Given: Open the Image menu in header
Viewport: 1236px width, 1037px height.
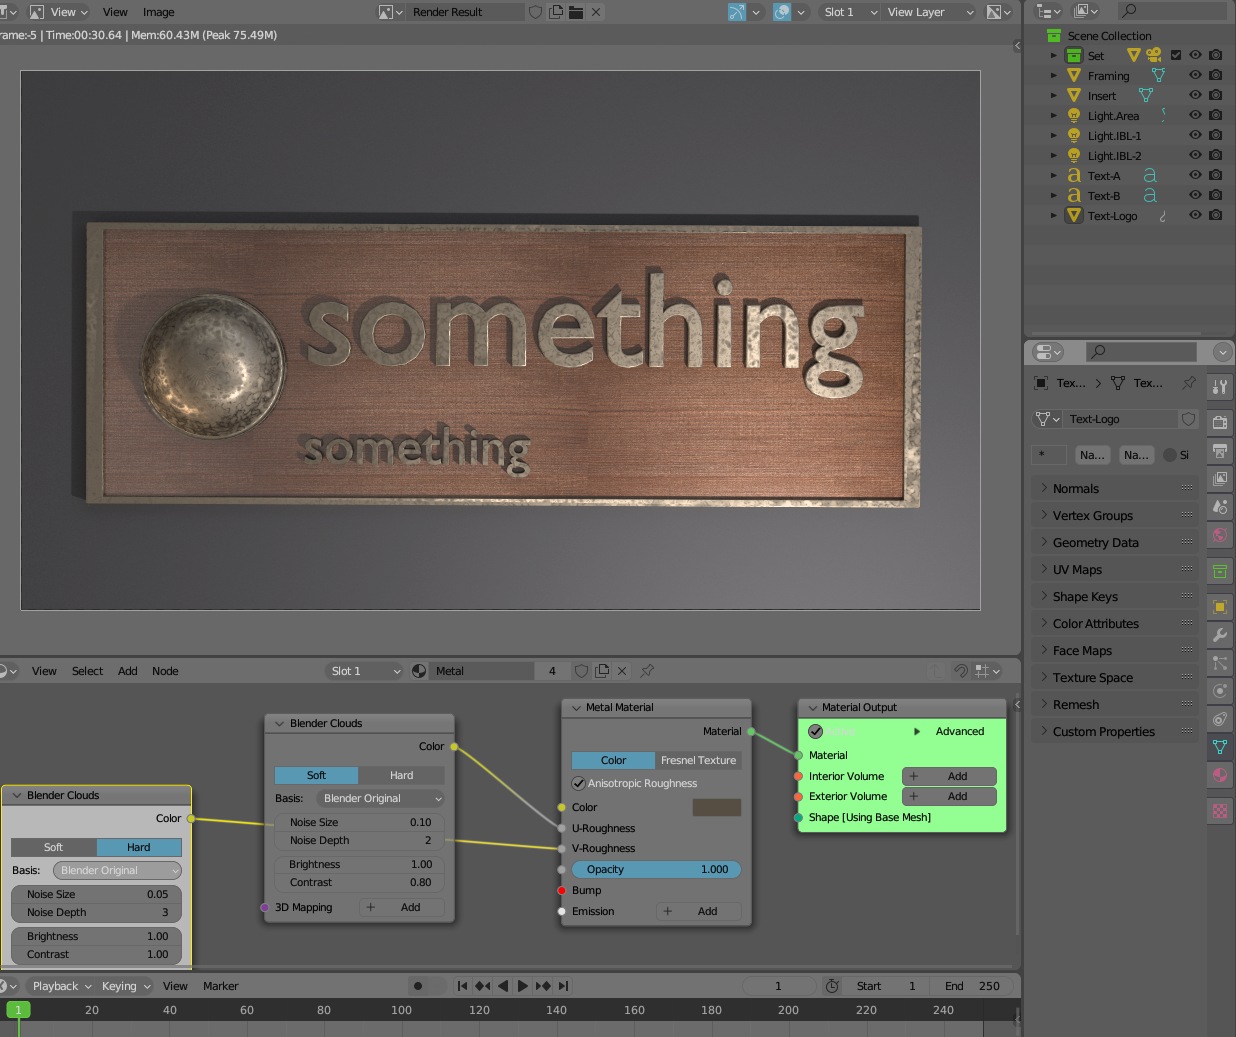Looking at the screenshot, I should click(158, 12).
